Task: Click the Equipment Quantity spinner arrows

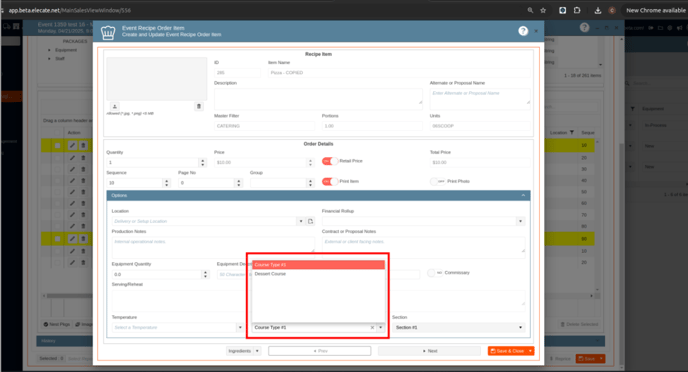Action: pos(205,275)
